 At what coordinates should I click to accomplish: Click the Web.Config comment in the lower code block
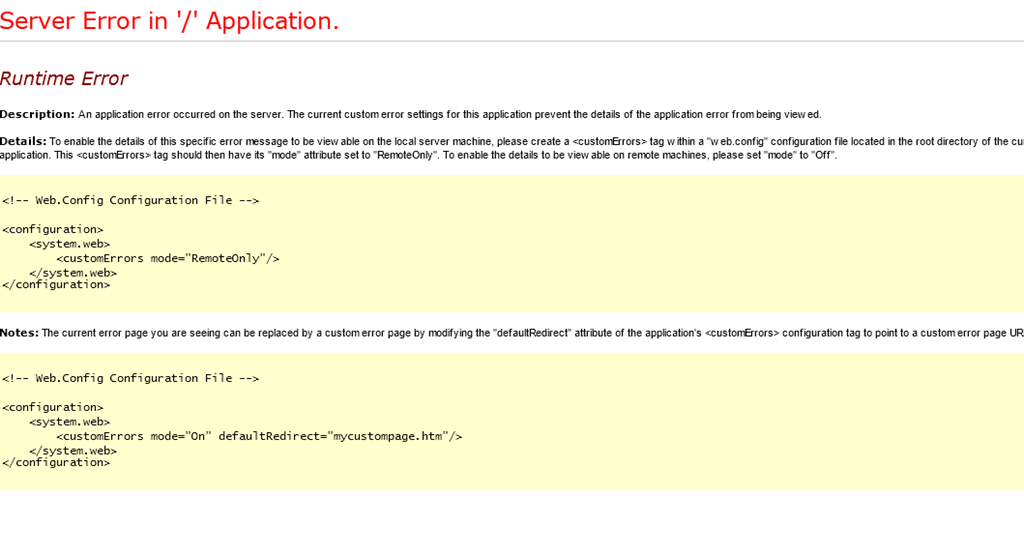click(x=130, y=378)
